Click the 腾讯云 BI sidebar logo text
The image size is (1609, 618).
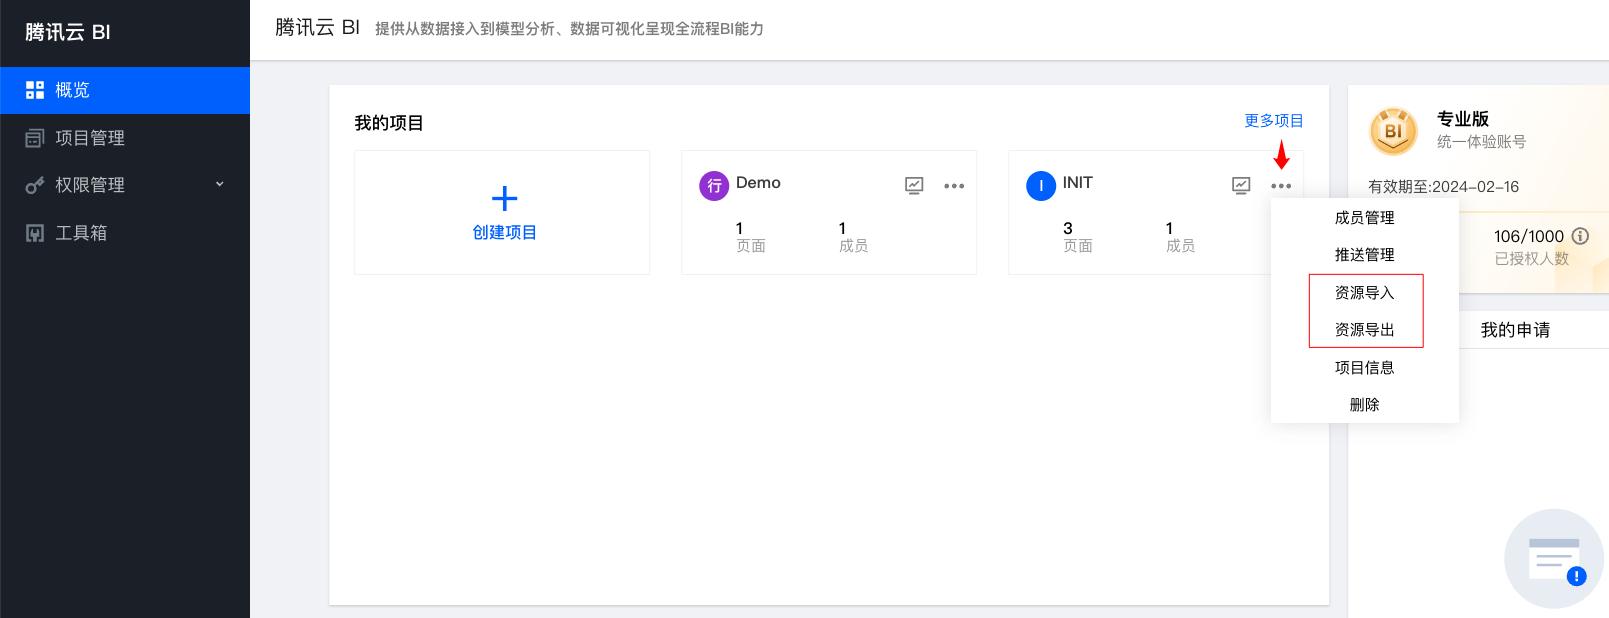click(x=68, y=32)
